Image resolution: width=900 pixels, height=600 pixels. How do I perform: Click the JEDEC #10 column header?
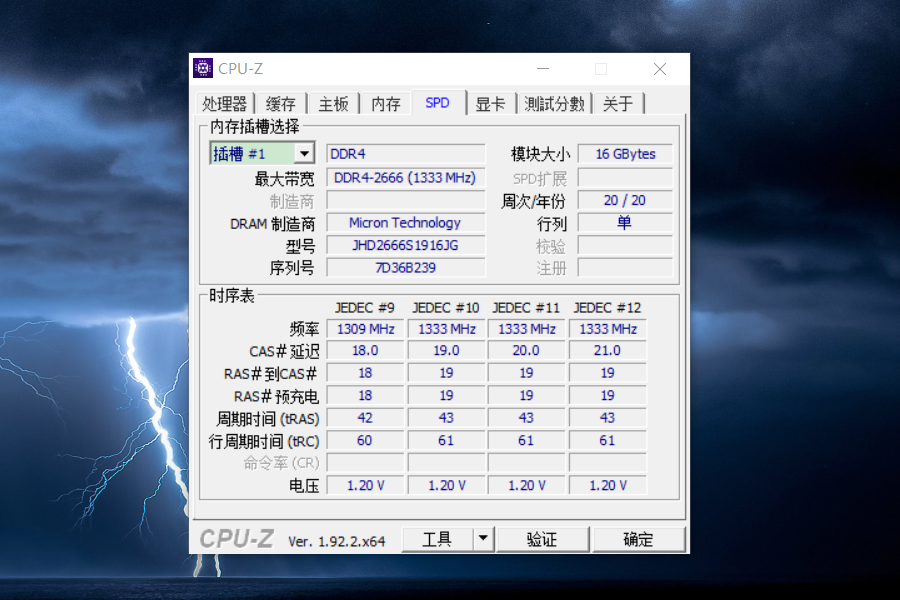tap(445, 308)
